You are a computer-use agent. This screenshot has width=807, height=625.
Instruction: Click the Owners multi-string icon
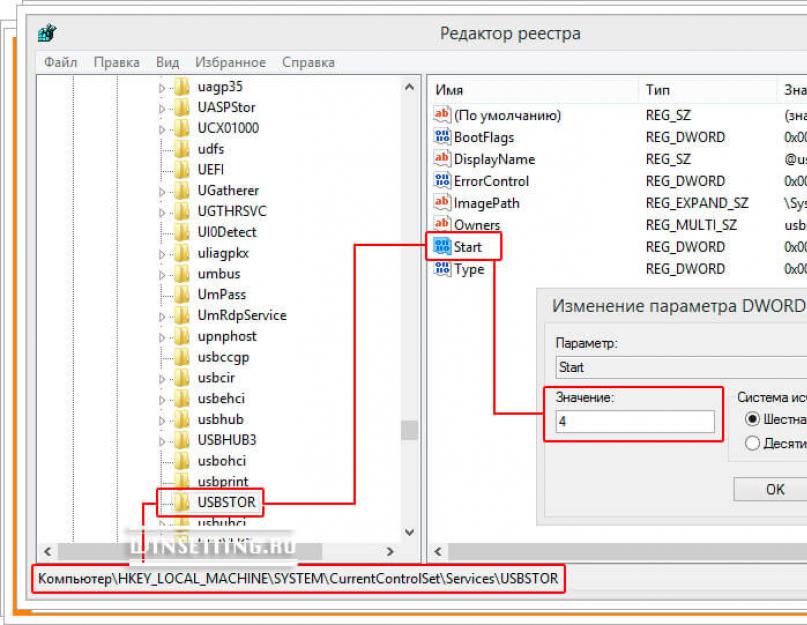point(442,224)
